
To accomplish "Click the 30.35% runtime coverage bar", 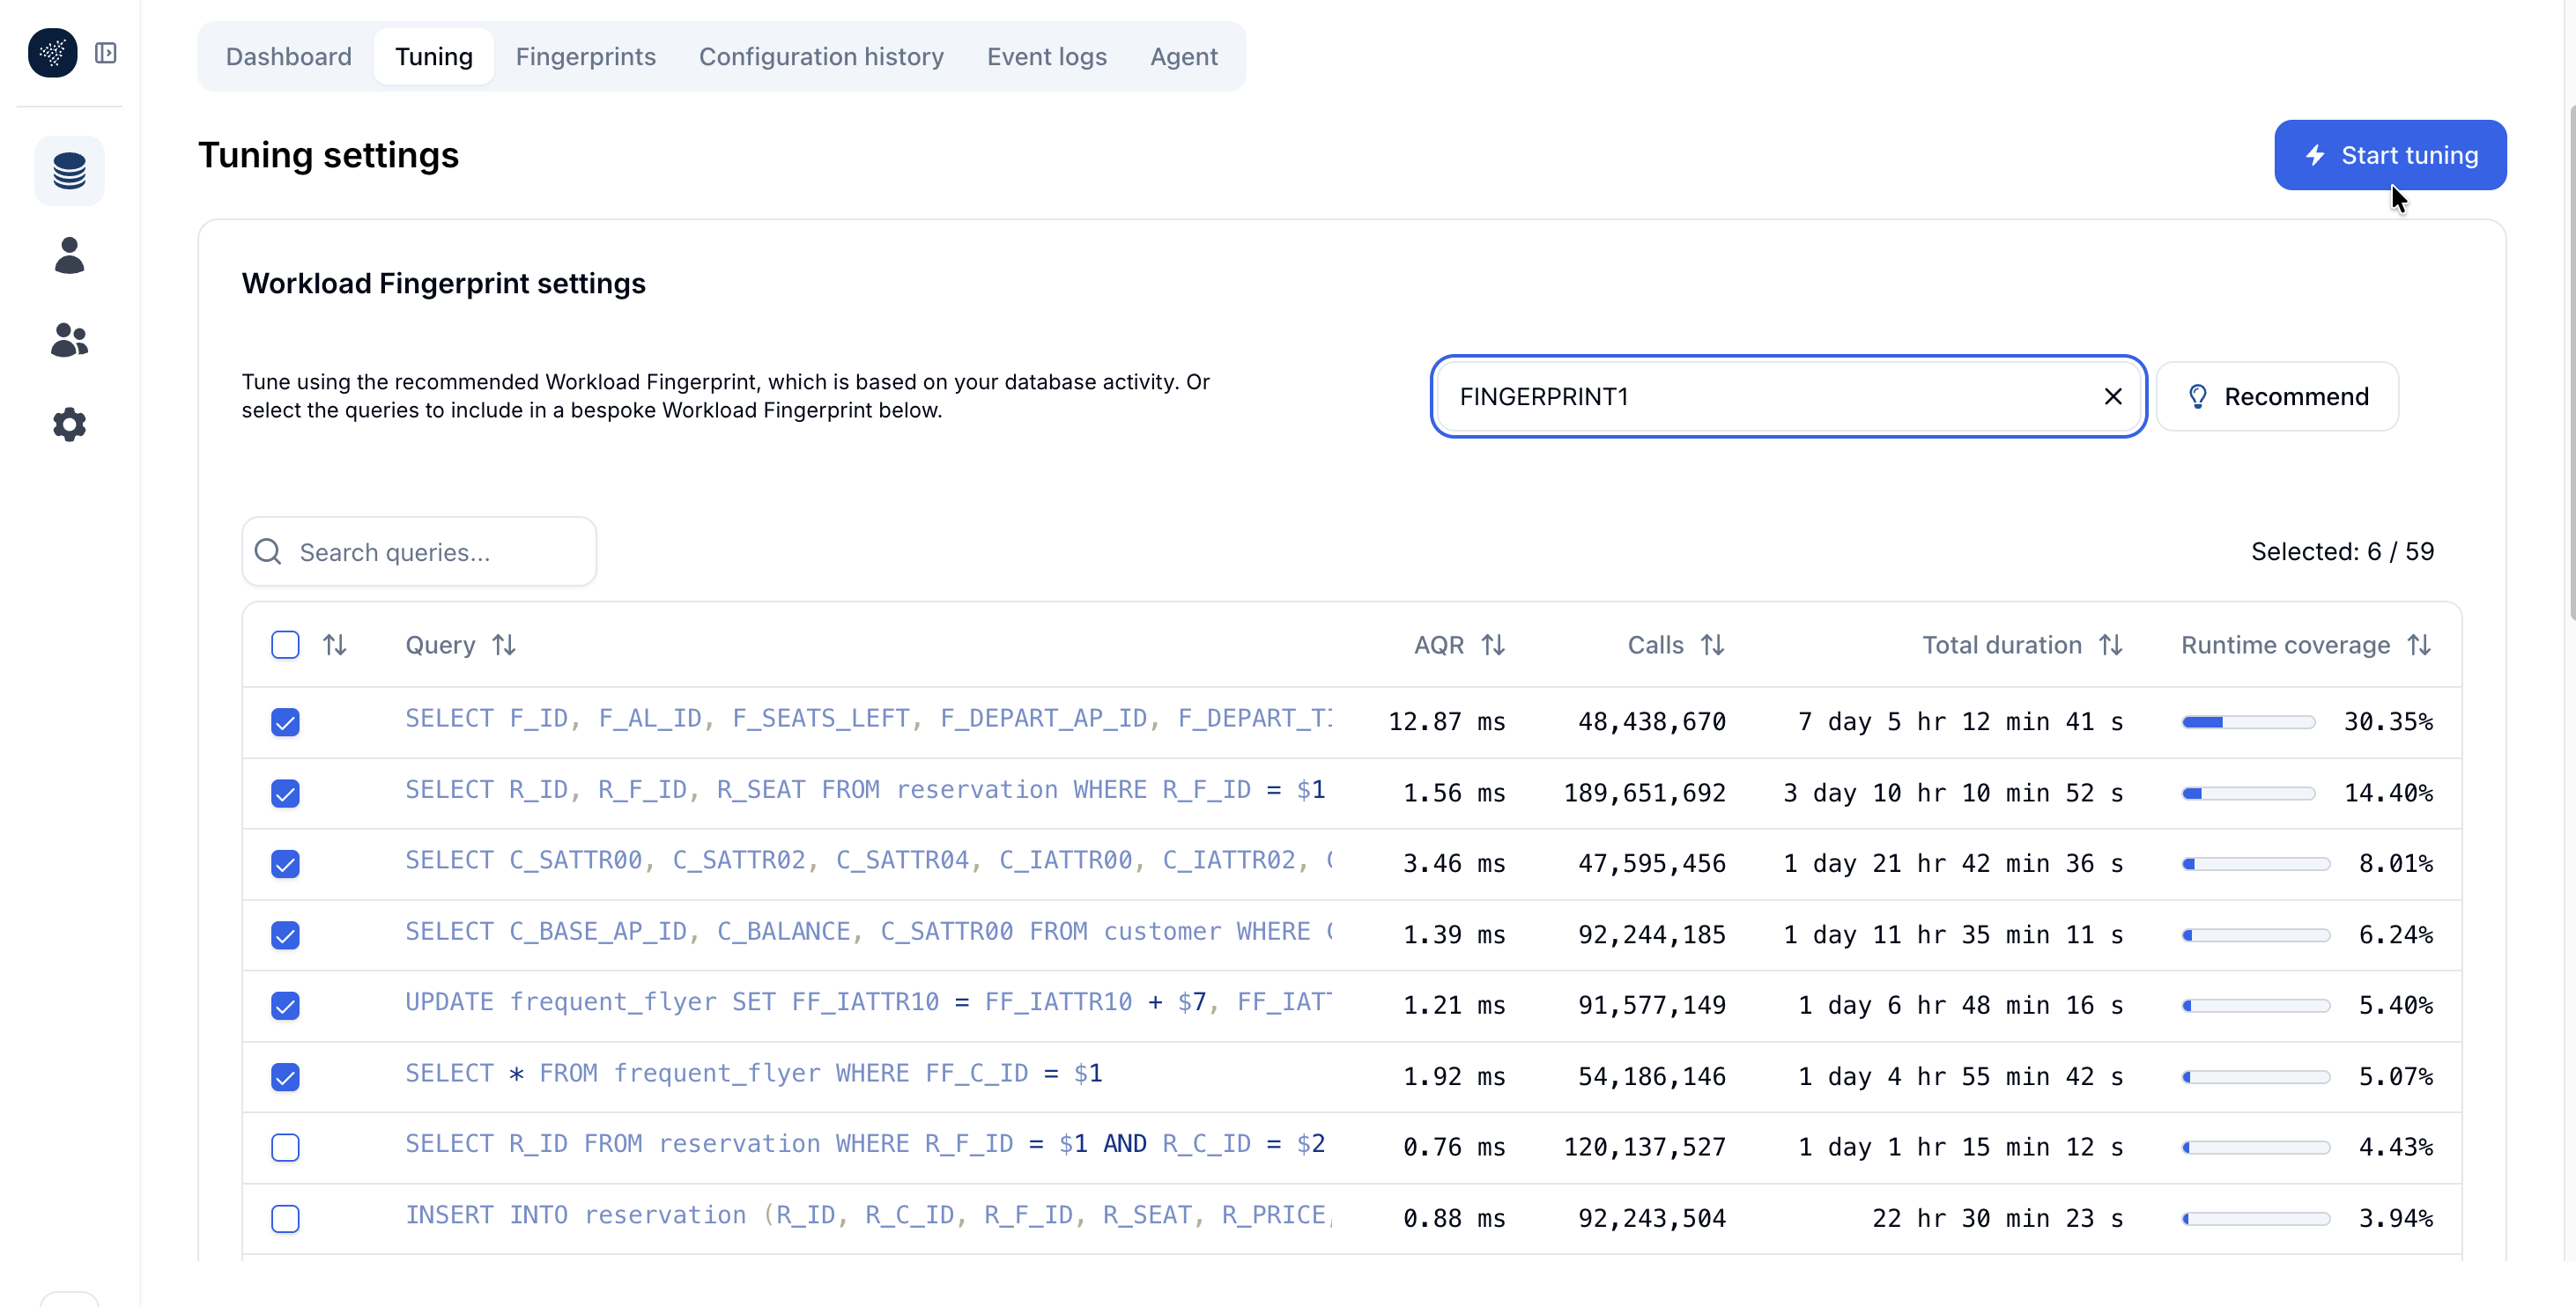I will coord(2248,722).
